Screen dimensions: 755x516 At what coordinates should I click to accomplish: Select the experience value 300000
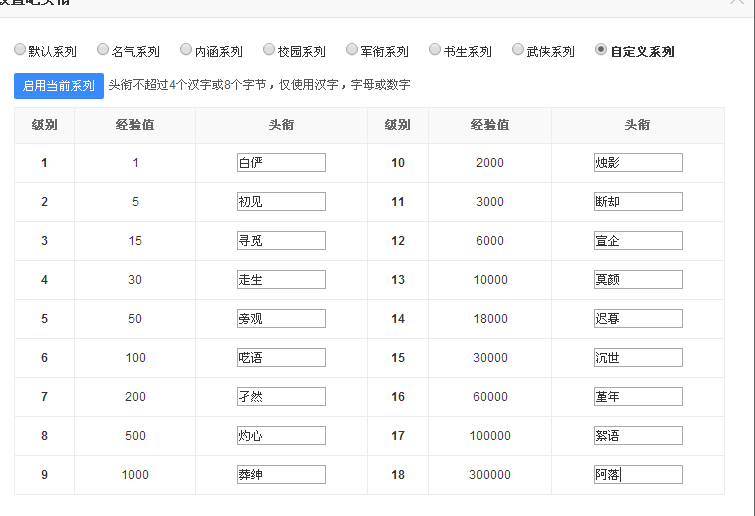pyautogui.click(x=490, y=475)
